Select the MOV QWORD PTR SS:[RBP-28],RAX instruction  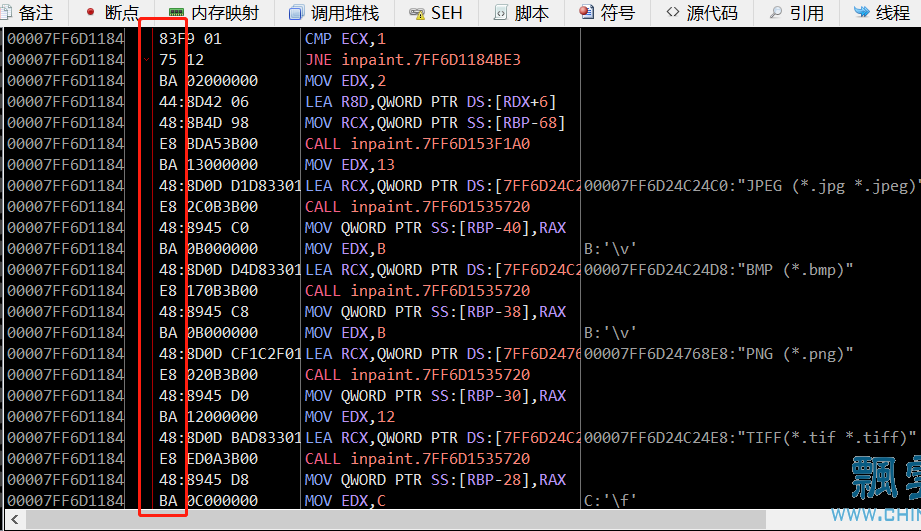(x=435, y=480)
